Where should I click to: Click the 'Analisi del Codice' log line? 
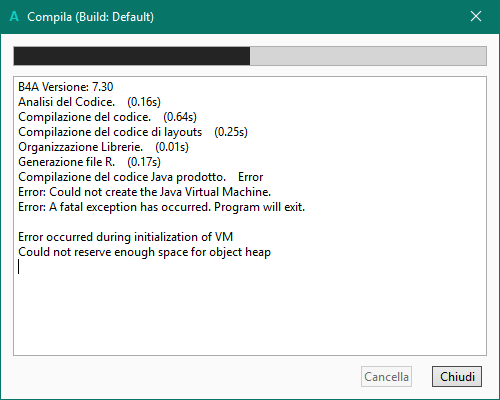(x=89, y=102)
